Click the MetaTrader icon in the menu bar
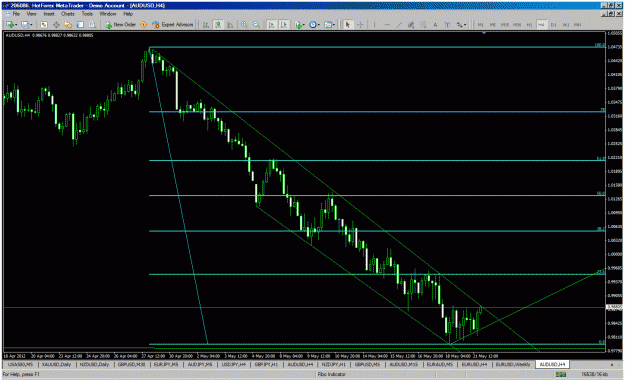625x380 pixels. click(6, 14)
